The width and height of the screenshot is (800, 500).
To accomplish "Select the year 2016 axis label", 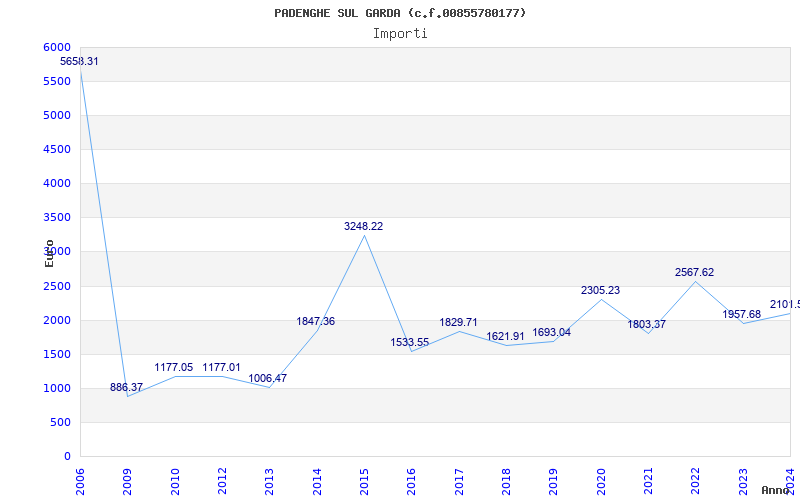I will pyautogui.click(x=412, y=481).
